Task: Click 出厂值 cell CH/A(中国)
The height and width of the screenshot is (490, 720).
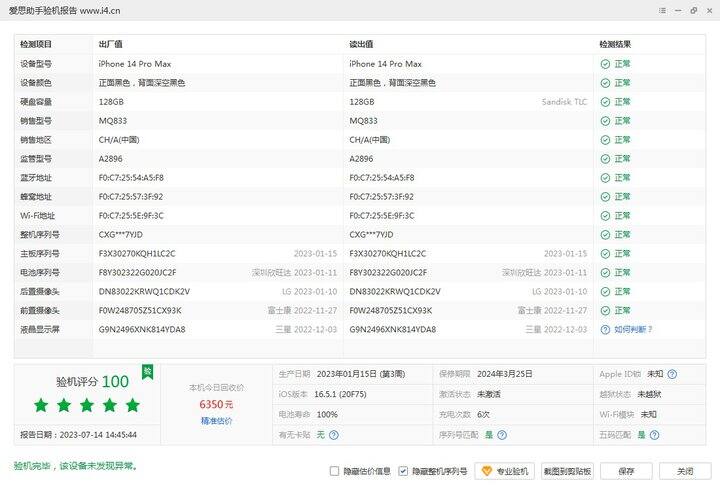Action: coord(119,140)
